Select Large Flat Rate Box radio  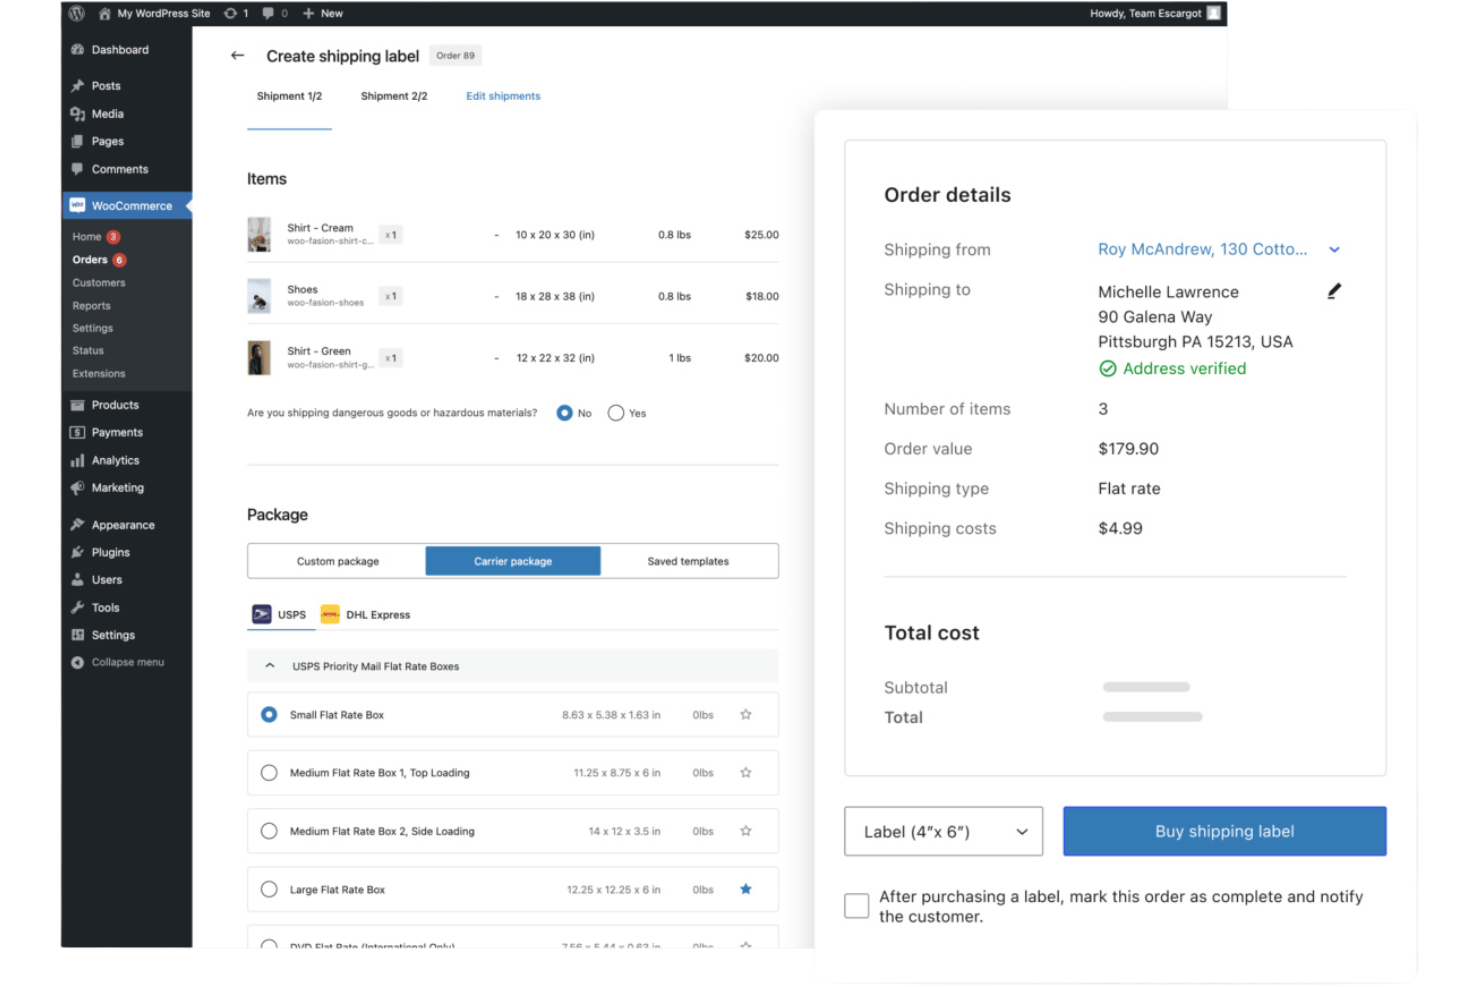(x=269, y=889)
